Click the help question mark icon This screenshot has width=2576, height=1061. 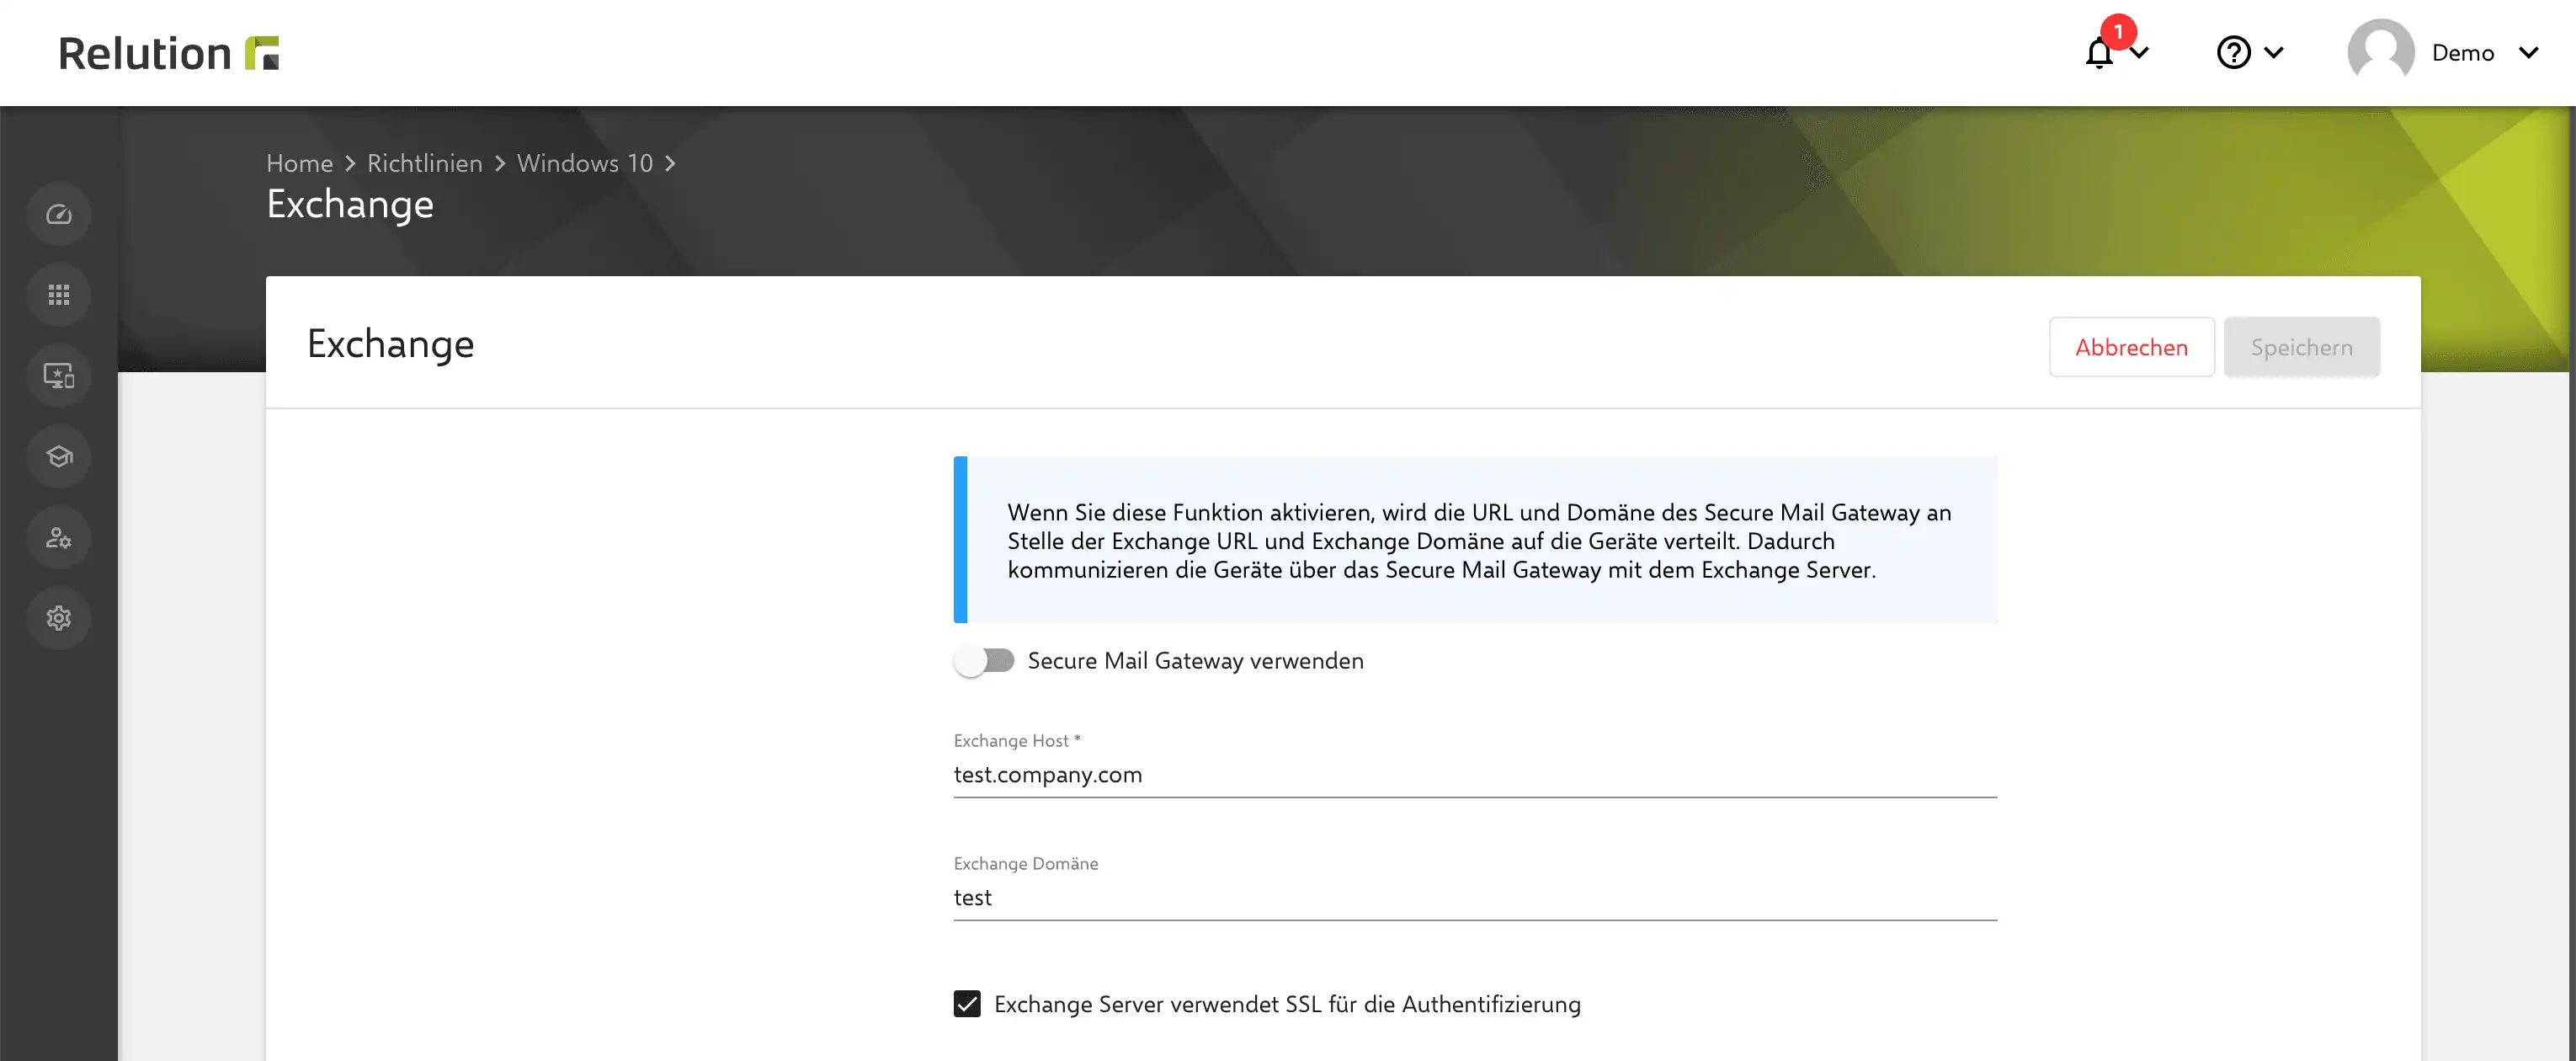pyautogui.click(x=2233, y=52)
